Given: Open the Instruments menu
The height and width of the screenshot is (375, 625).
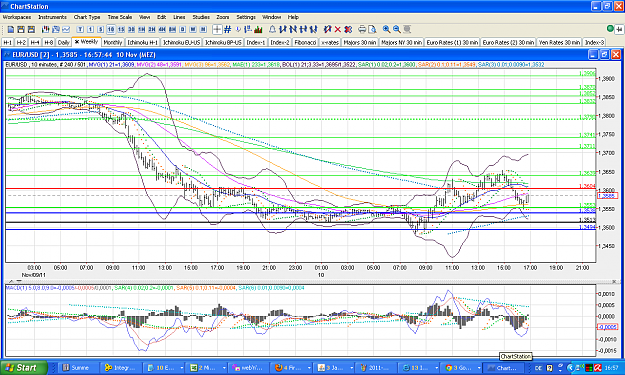Looking at the screenshot, I should (53, 17).
